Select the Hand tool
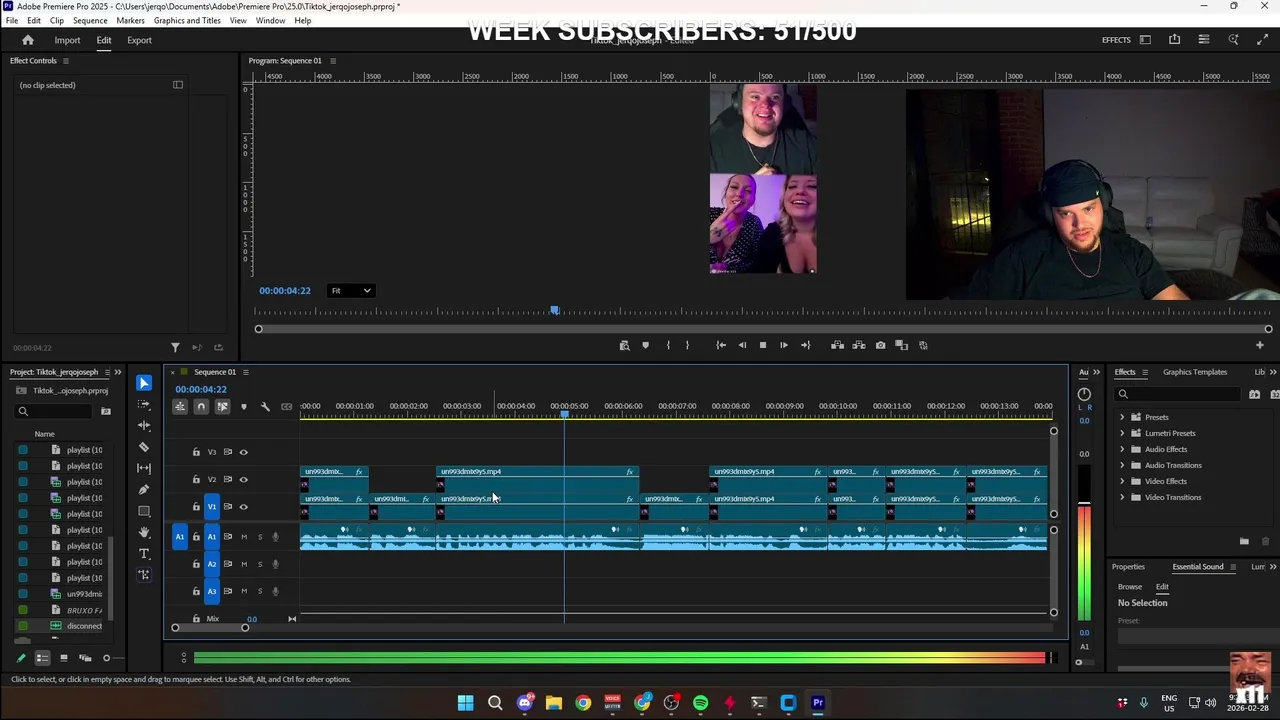Viewport: 1280px width, 720px height. pyautogui.click(x=144, y=532)
